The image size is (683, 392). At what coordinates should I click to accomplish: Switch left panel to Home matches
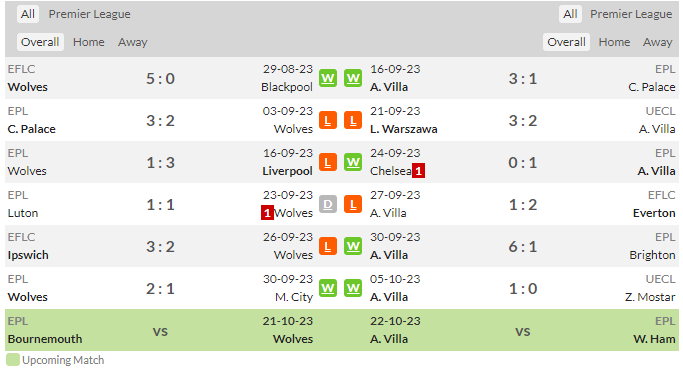(88, 42)
